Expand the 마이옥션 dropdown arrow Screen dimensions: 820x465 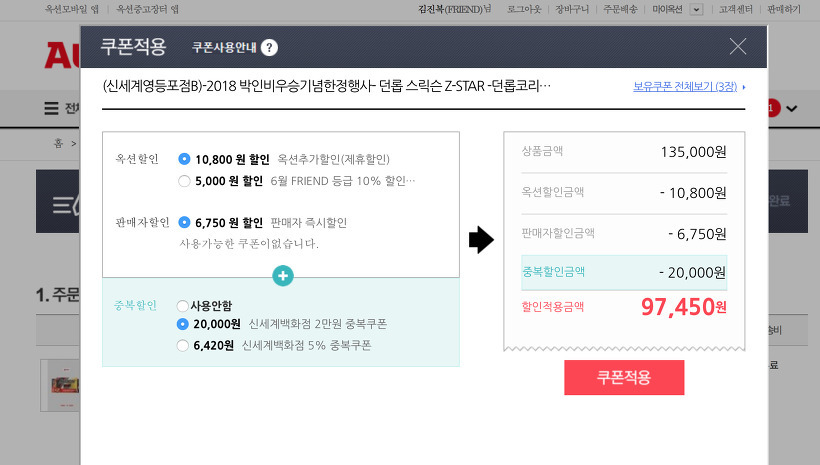pos(696,9)
